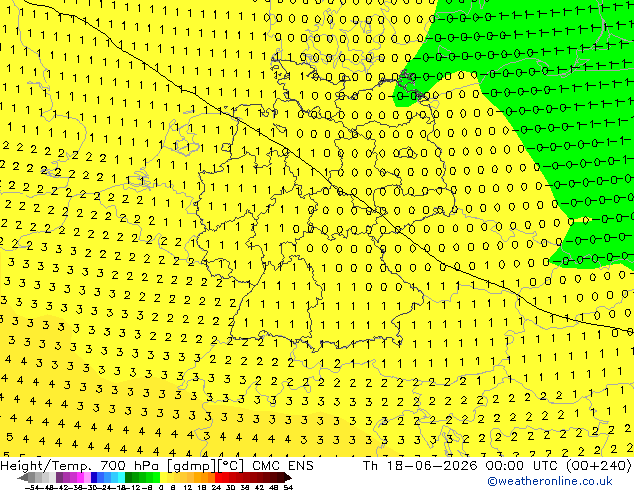634x490 pixels.
Task: Pick the bright yellow swatch in the legend
Action: tap(163, 478)
